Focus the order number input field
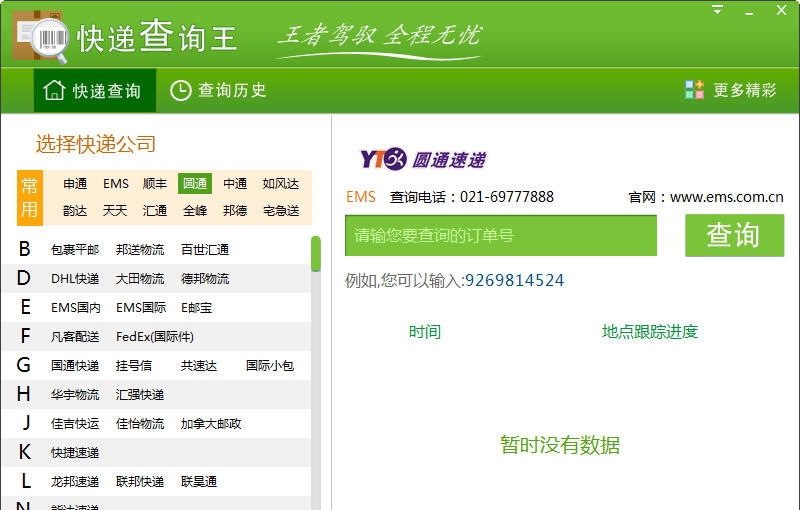 [501, 236]
